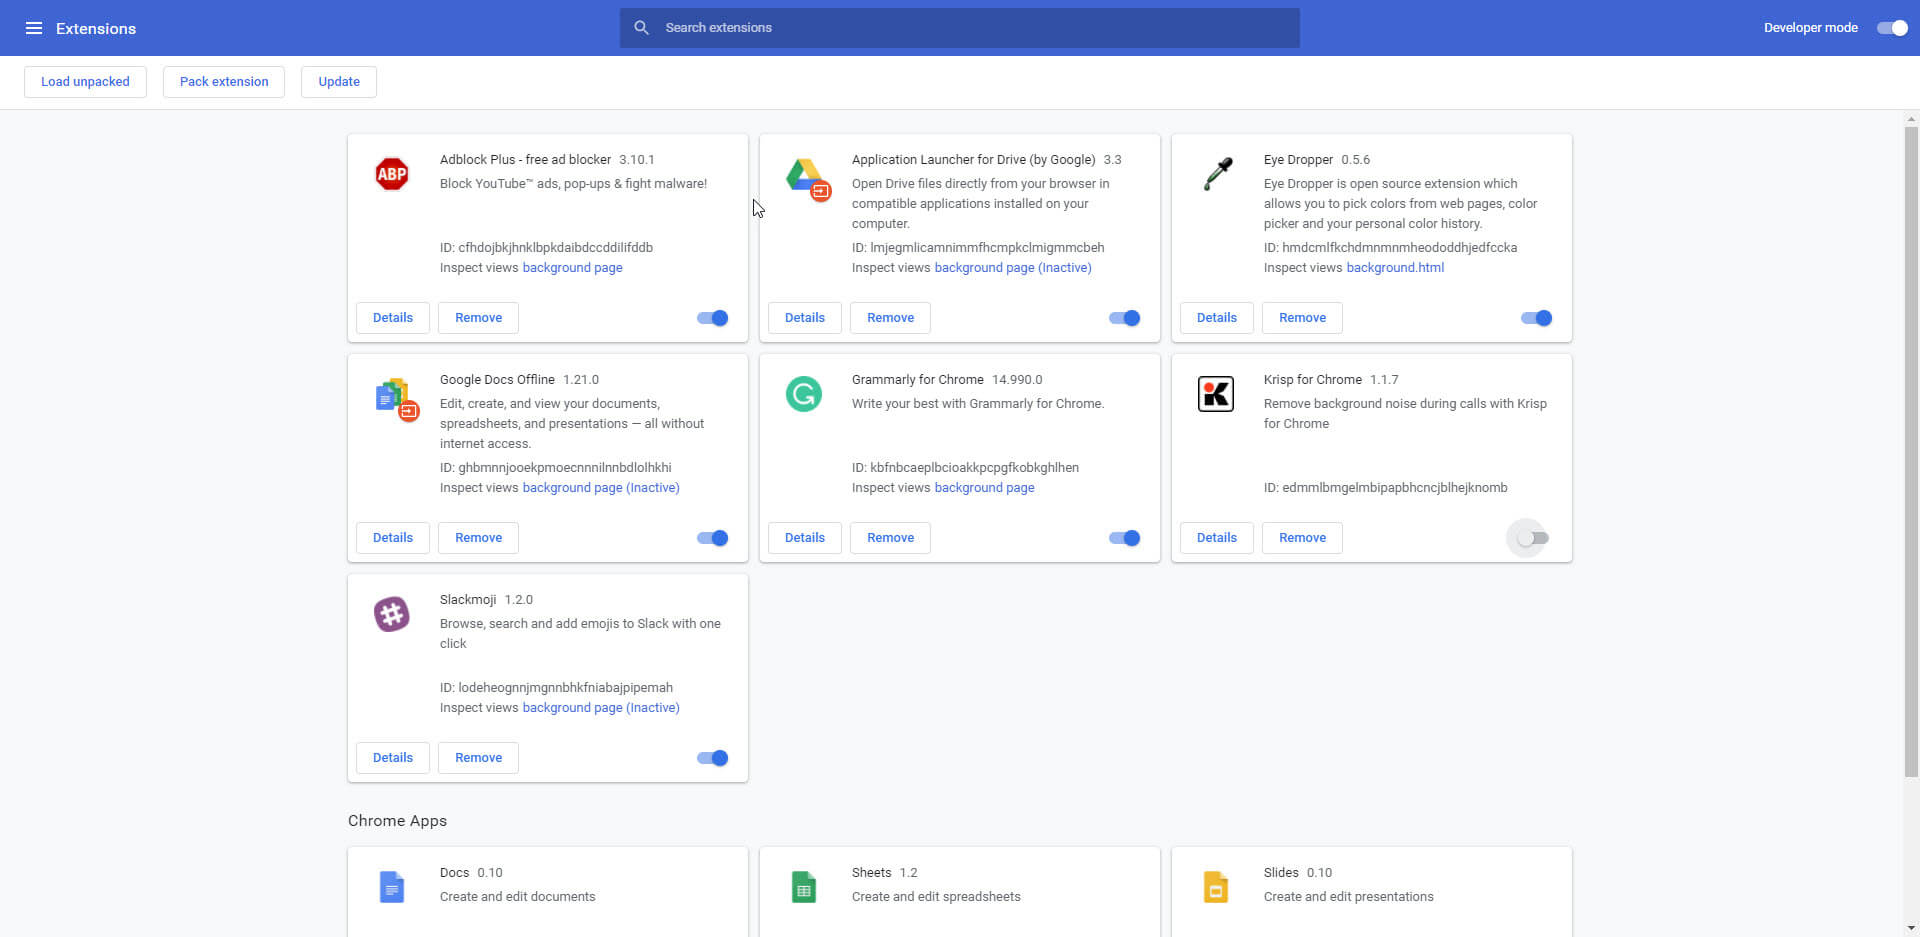Click Eye Dropper ID text
Screen dimensions: 1920x937
[1390, 248]
